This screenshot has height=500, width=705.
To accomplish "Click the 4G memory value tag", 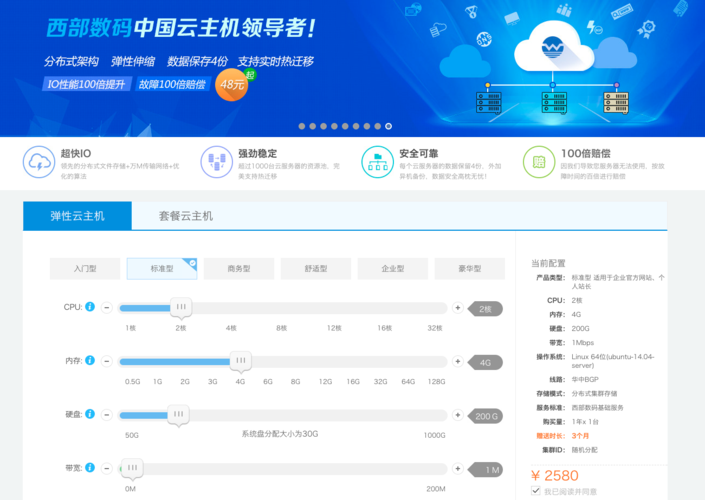I will (485, 362).
